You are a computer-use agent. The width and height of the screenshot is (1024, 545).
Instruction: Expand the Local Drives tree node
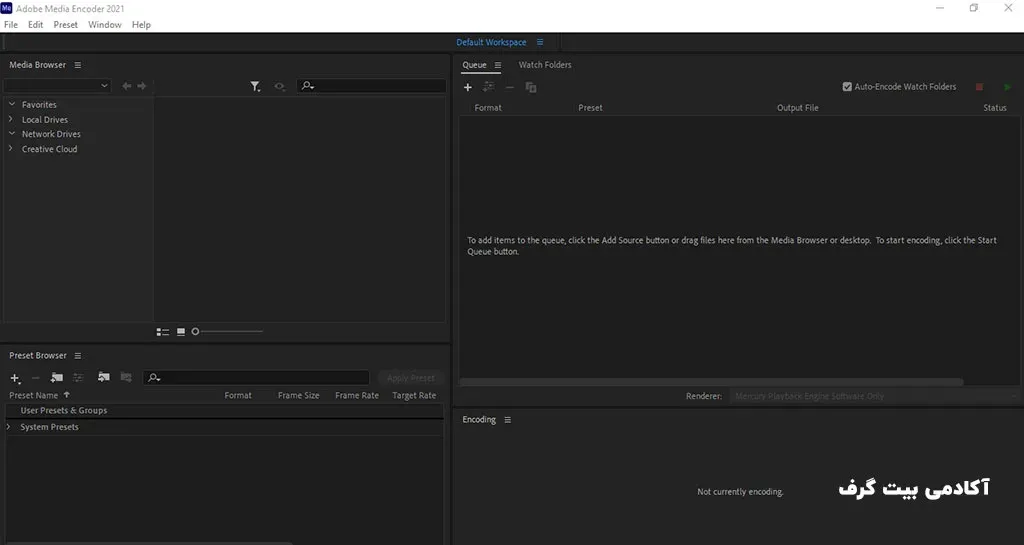pos(11,119)
